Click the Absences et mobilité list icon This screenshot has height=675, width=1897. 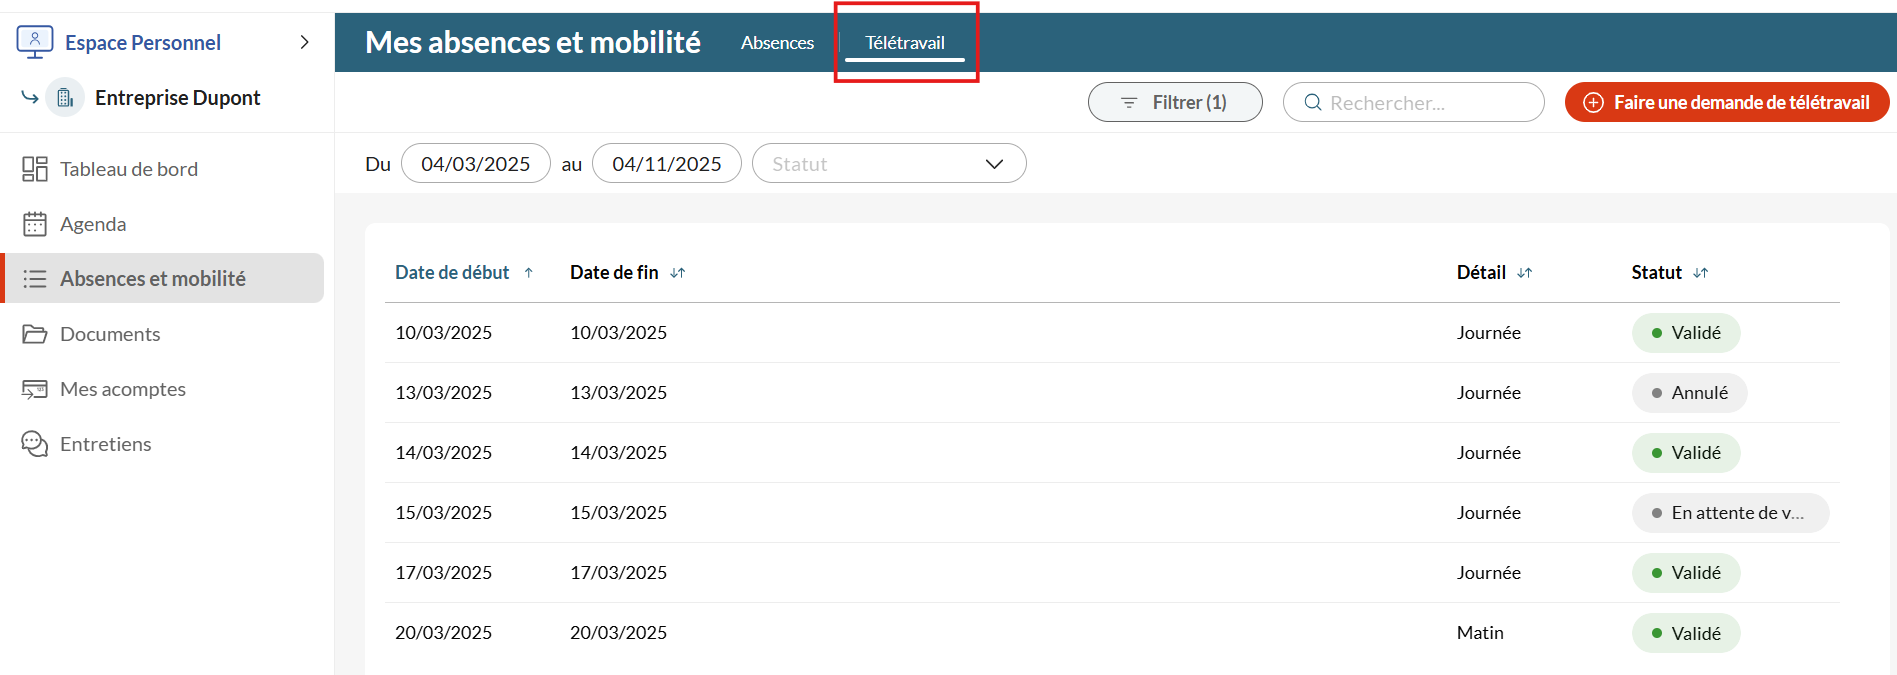[x=35, y=279]
